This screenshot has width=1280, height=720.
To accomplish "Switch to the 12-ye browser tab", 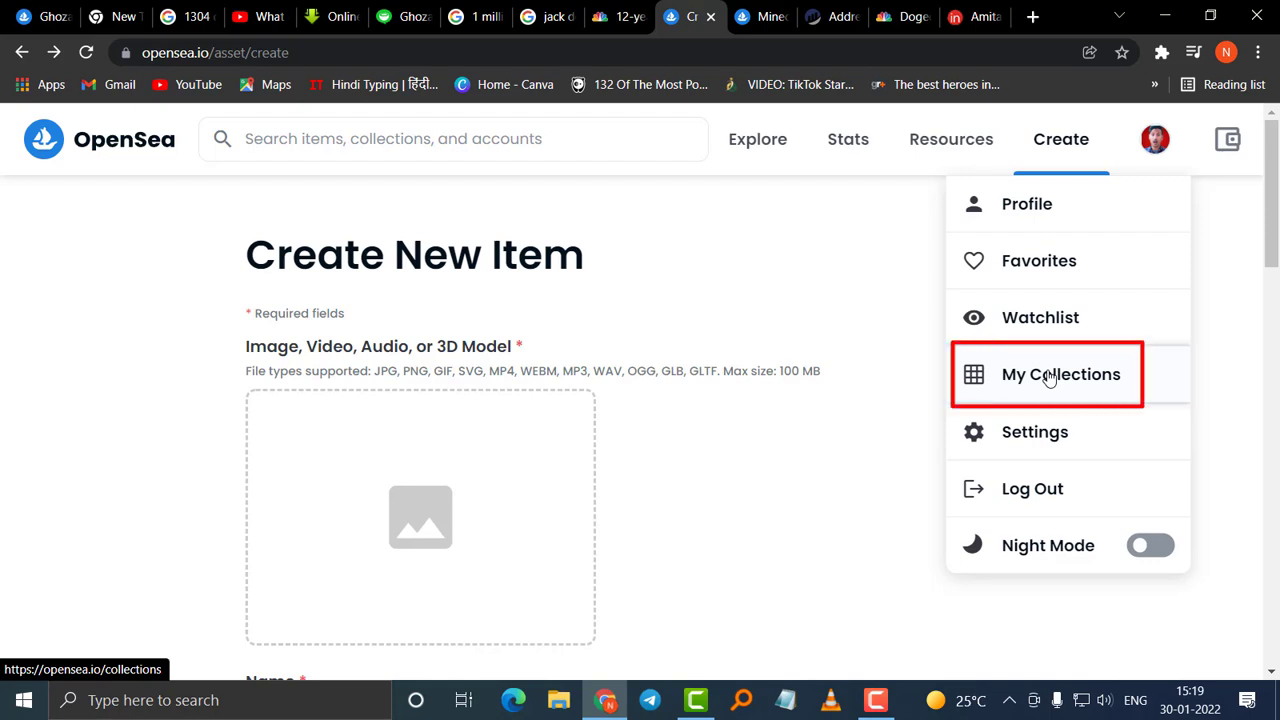I will tap(619, 17).
